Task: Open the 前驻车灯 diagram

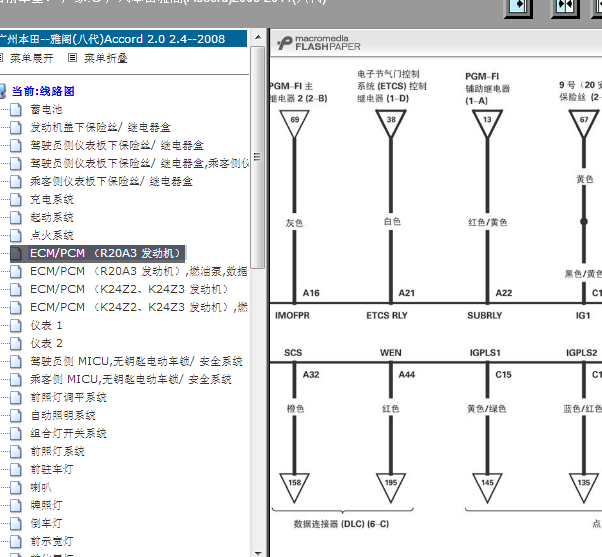Action: [52, 469]
